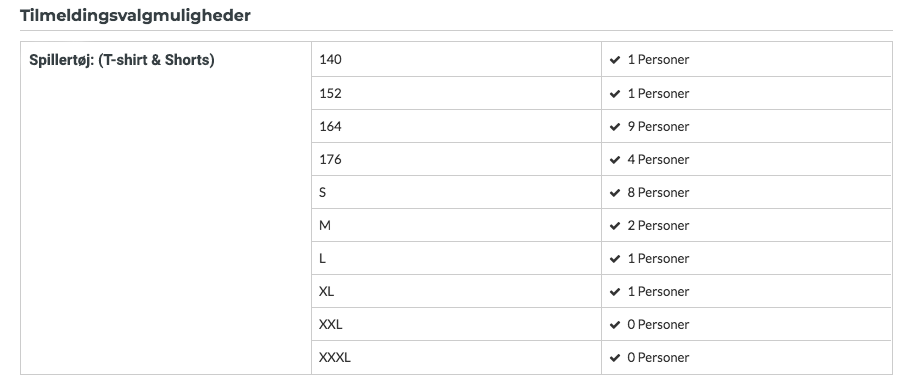Click the 2 Personer count for size M
903x385 pixels.
click(658, 226)
